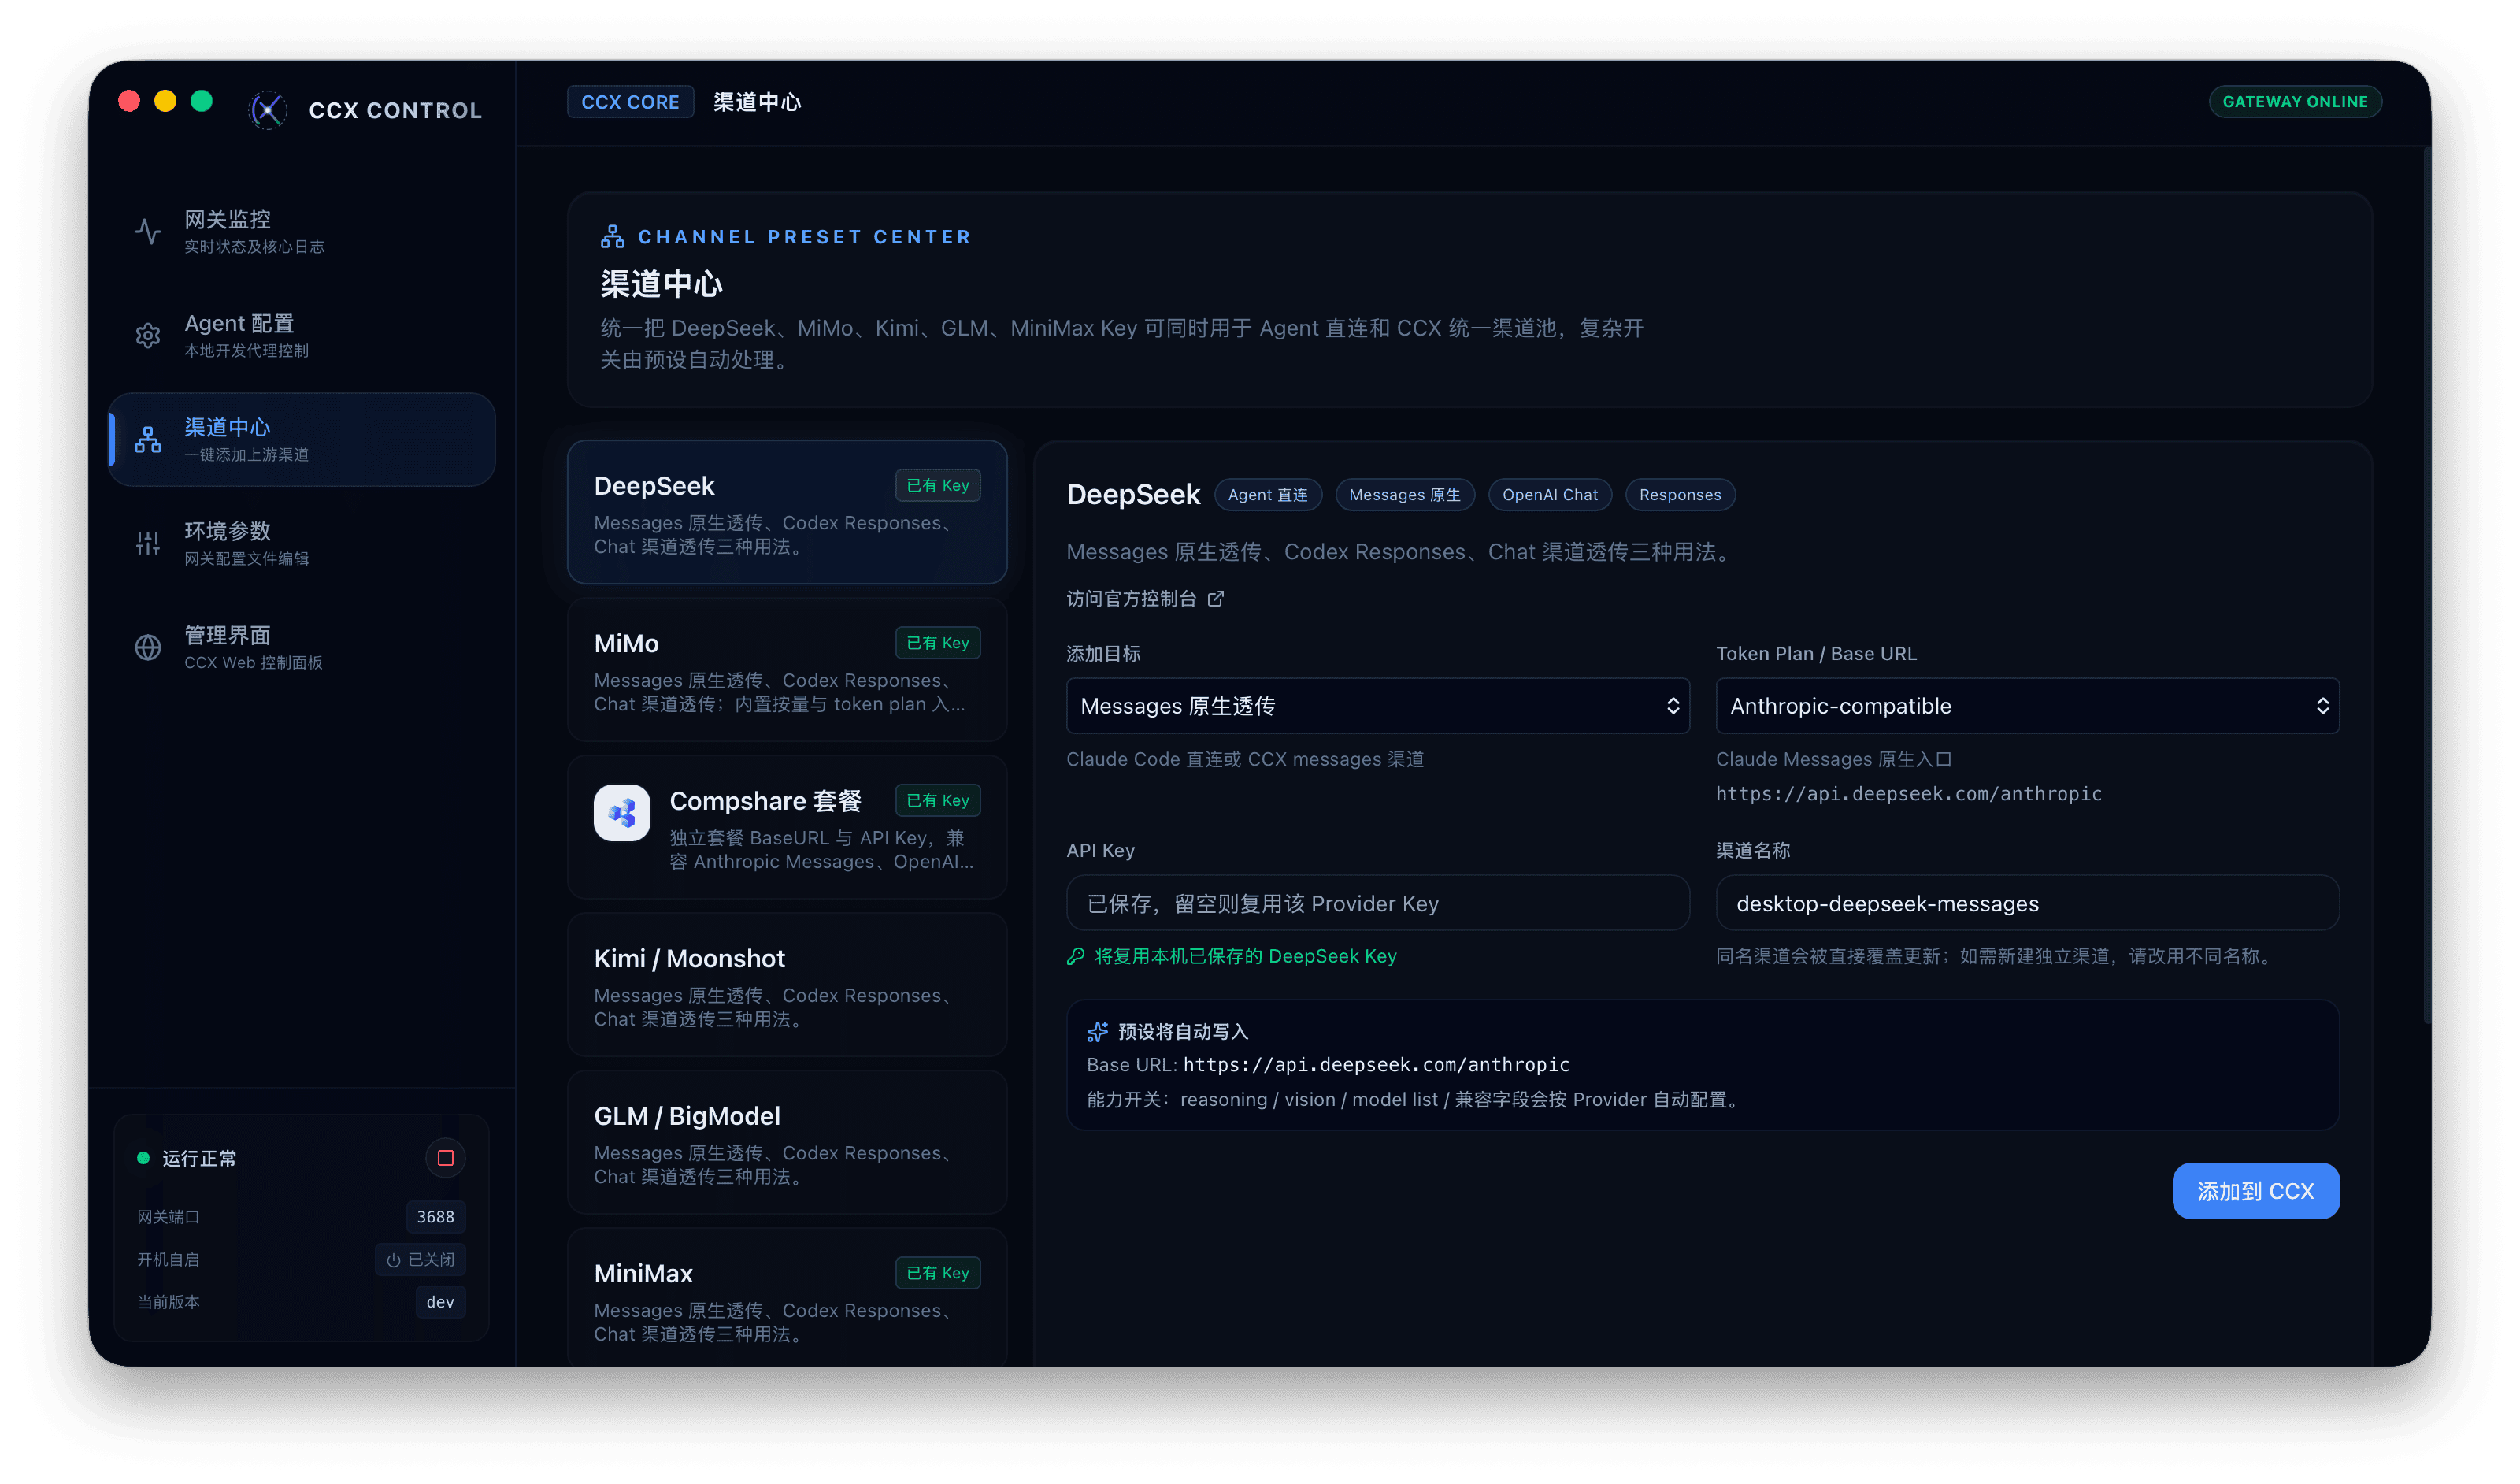Click the 已有 Key badge on Compshare card

(x=938, y=800)
